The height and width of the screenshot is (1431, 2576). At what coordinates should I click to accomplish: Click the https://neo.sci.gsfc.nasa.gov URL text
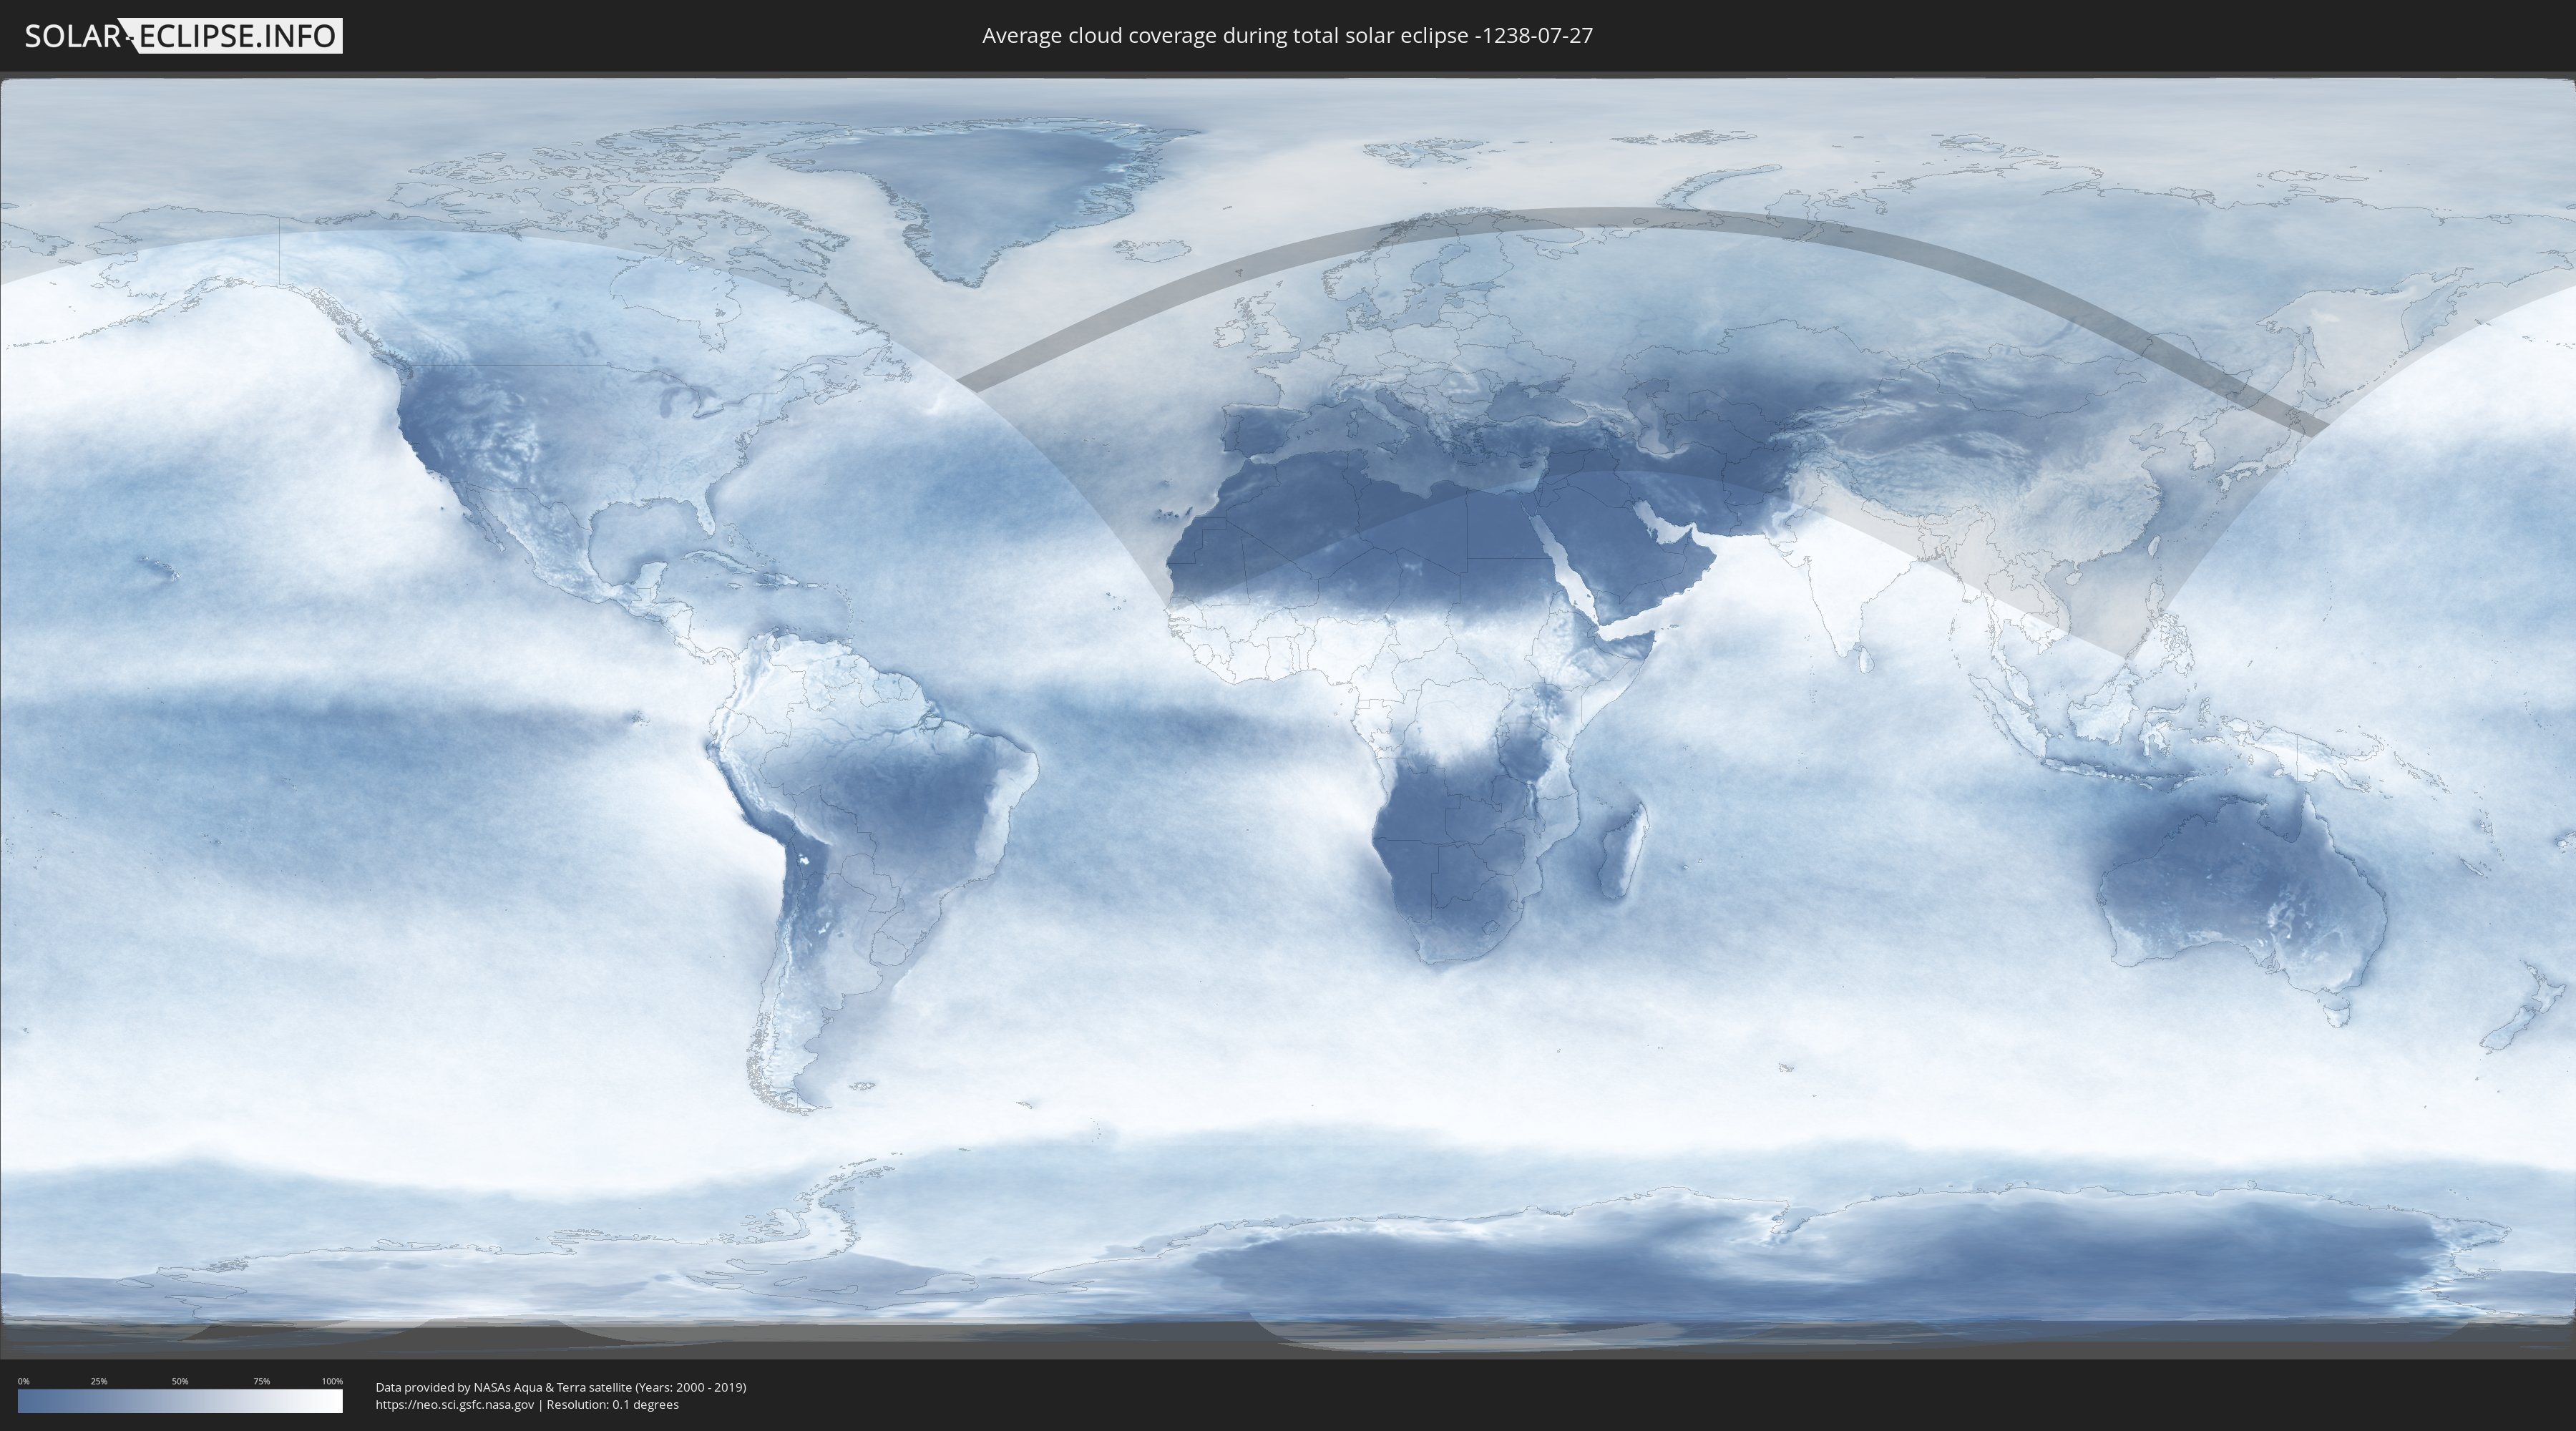[455, 1405]
